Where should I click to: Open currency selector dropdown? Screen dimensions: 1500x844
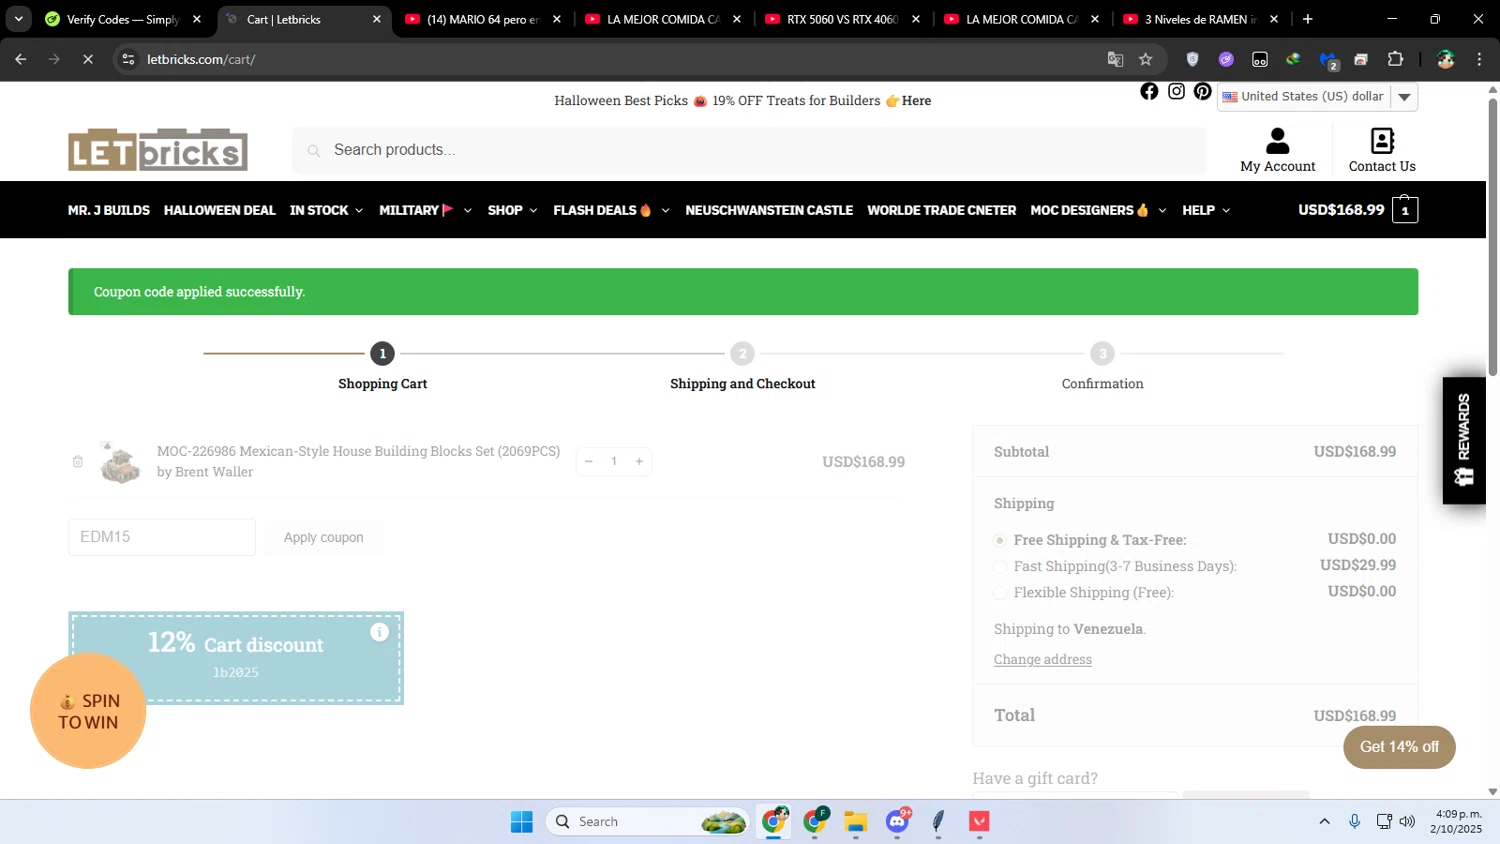pyautogui.click(x=1317, y=97)
